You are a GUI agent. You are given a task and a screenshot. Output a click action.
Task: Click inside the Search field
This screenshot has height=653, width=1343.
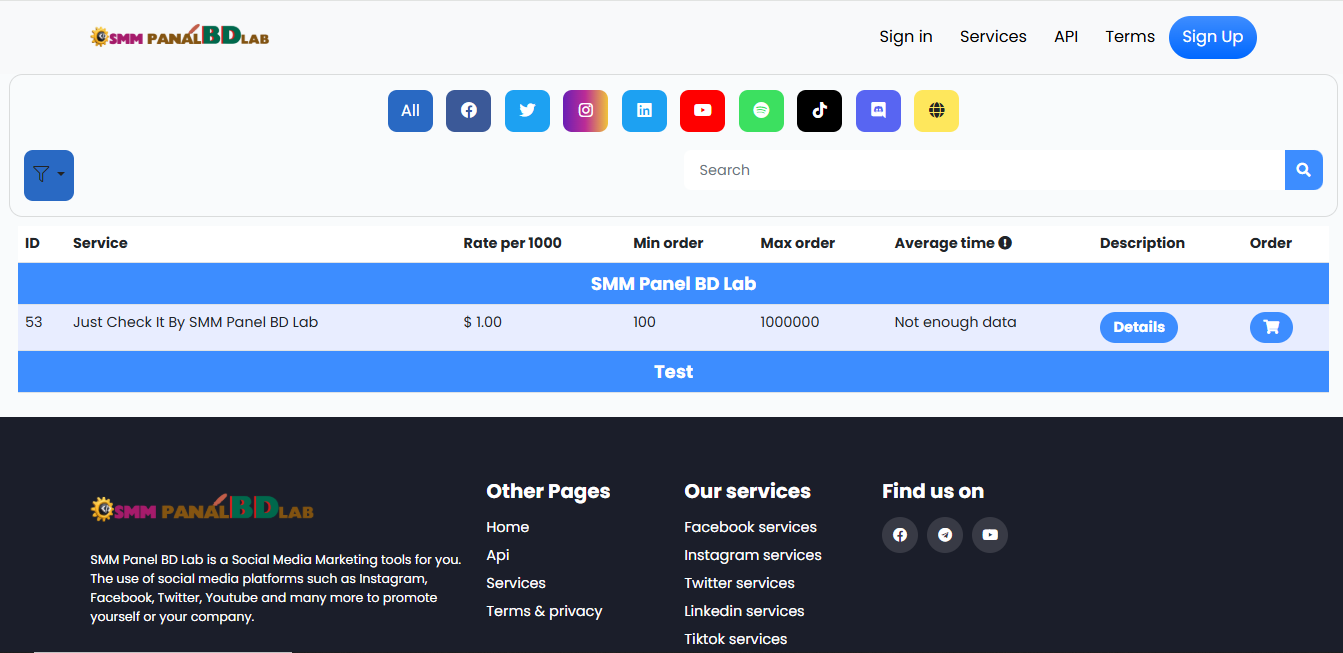point(983,170)
